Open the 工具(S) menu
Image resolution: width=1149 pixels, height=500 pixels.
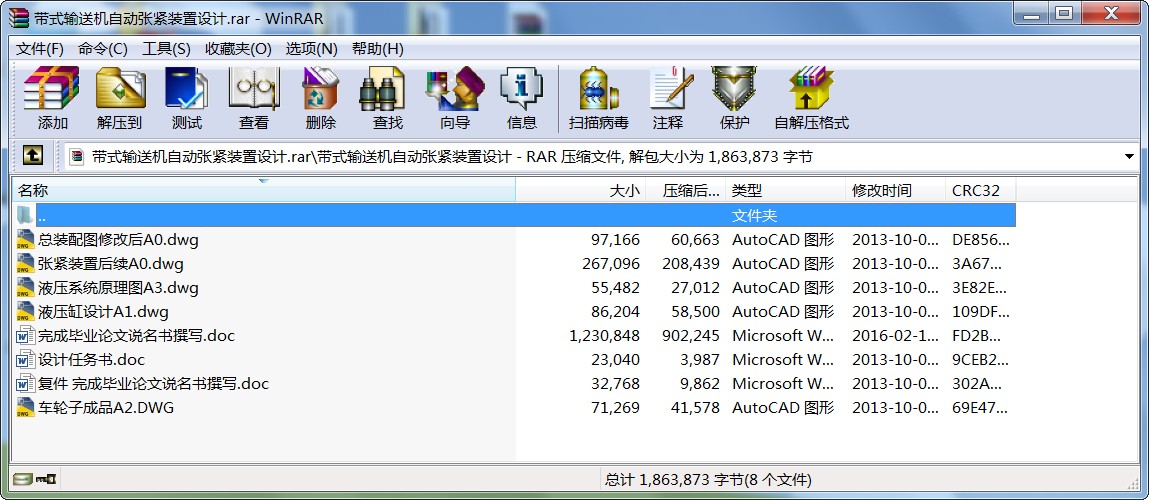pos(166,49)
